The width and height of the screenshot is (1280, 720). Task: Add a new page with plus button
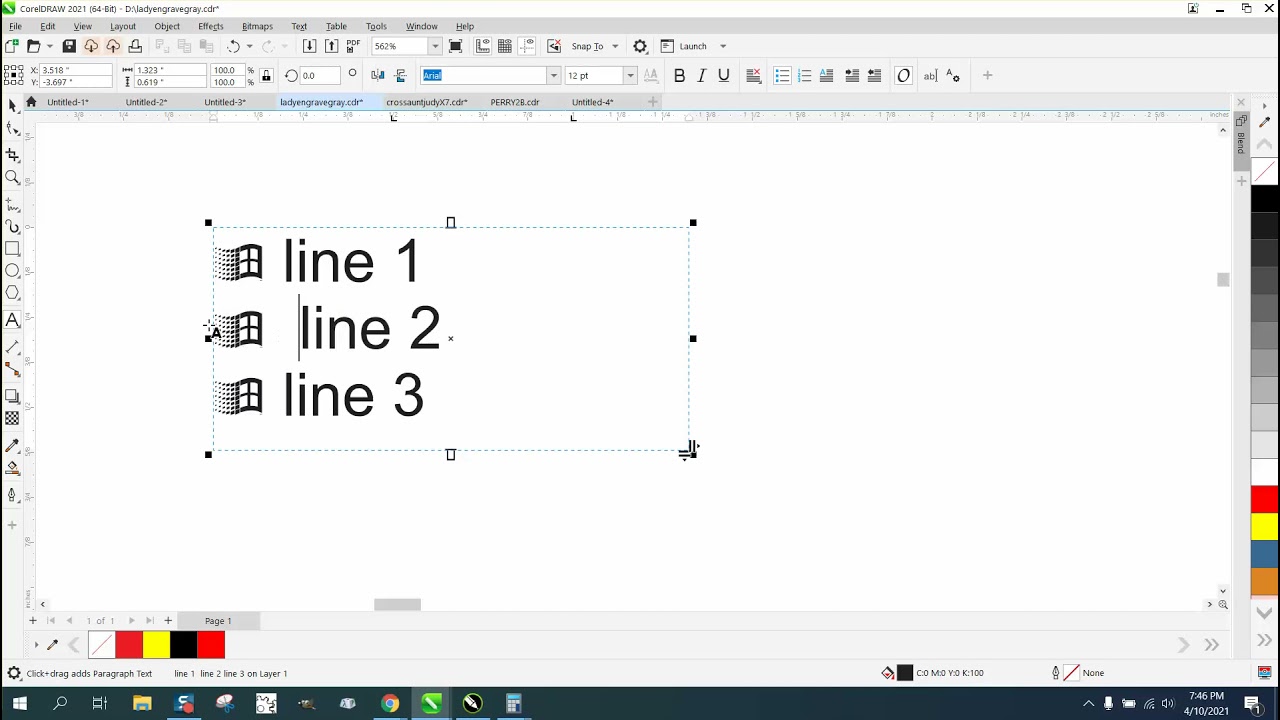pyautogui.click(x=168, y=621)
